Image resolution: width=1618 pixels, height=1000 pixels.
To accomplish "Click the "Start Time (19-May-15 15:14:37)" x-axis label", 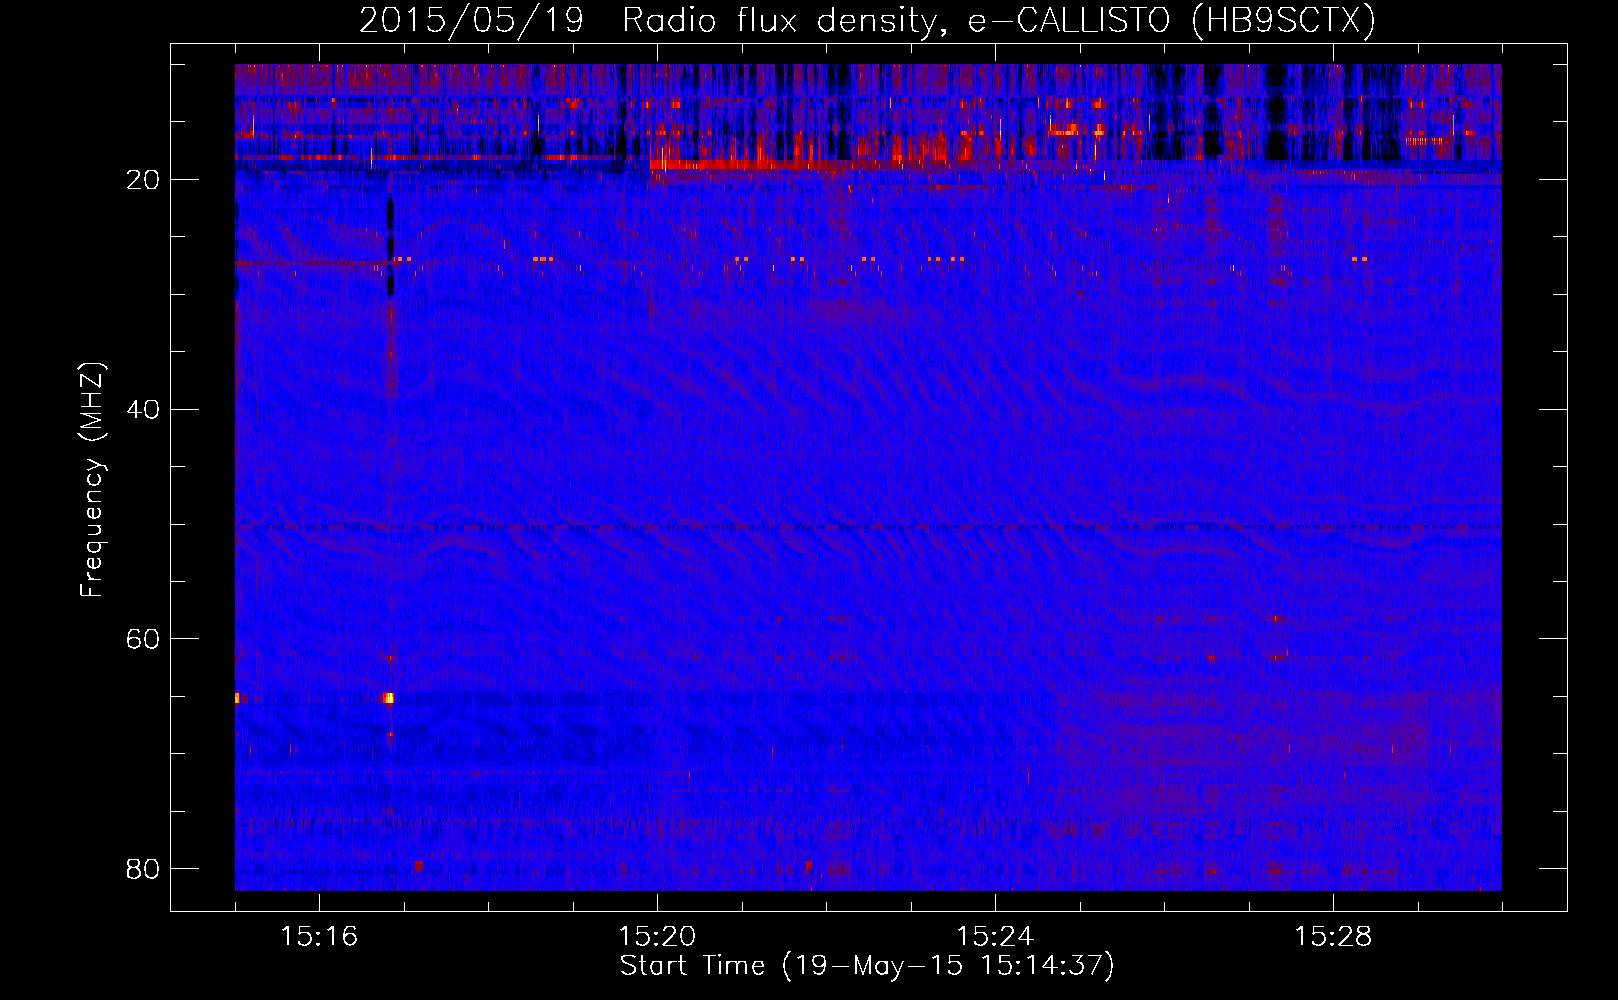I will click(x=867, y=966).
